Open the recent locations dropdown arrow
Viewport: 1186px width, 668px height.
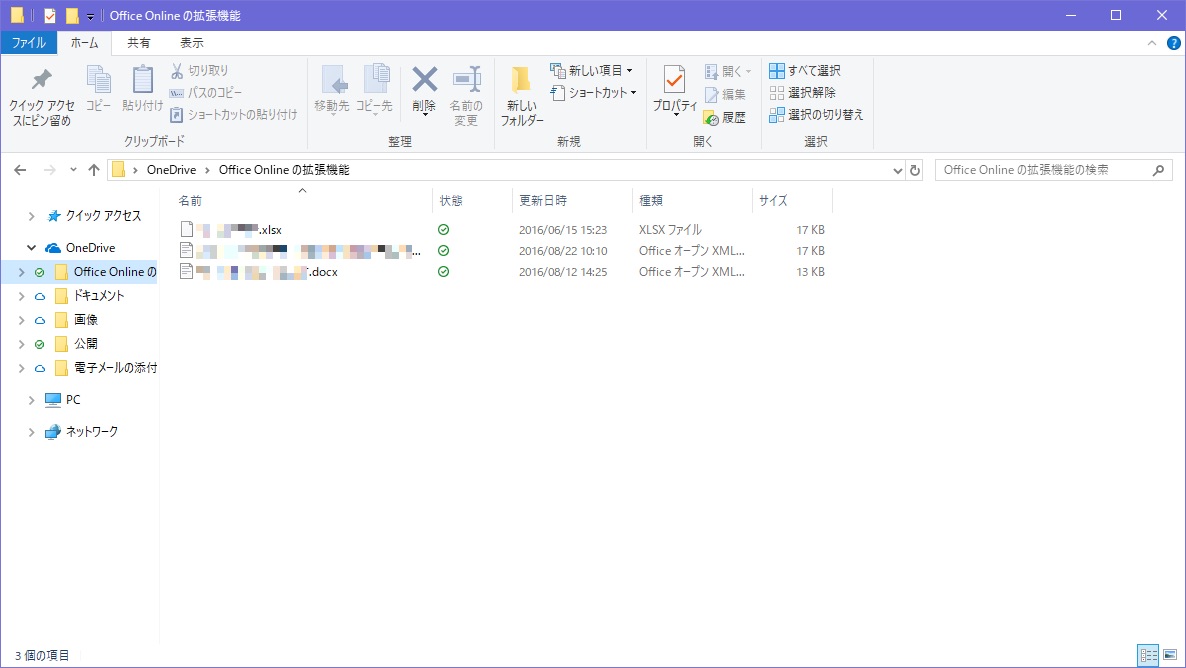pos(73,170)
